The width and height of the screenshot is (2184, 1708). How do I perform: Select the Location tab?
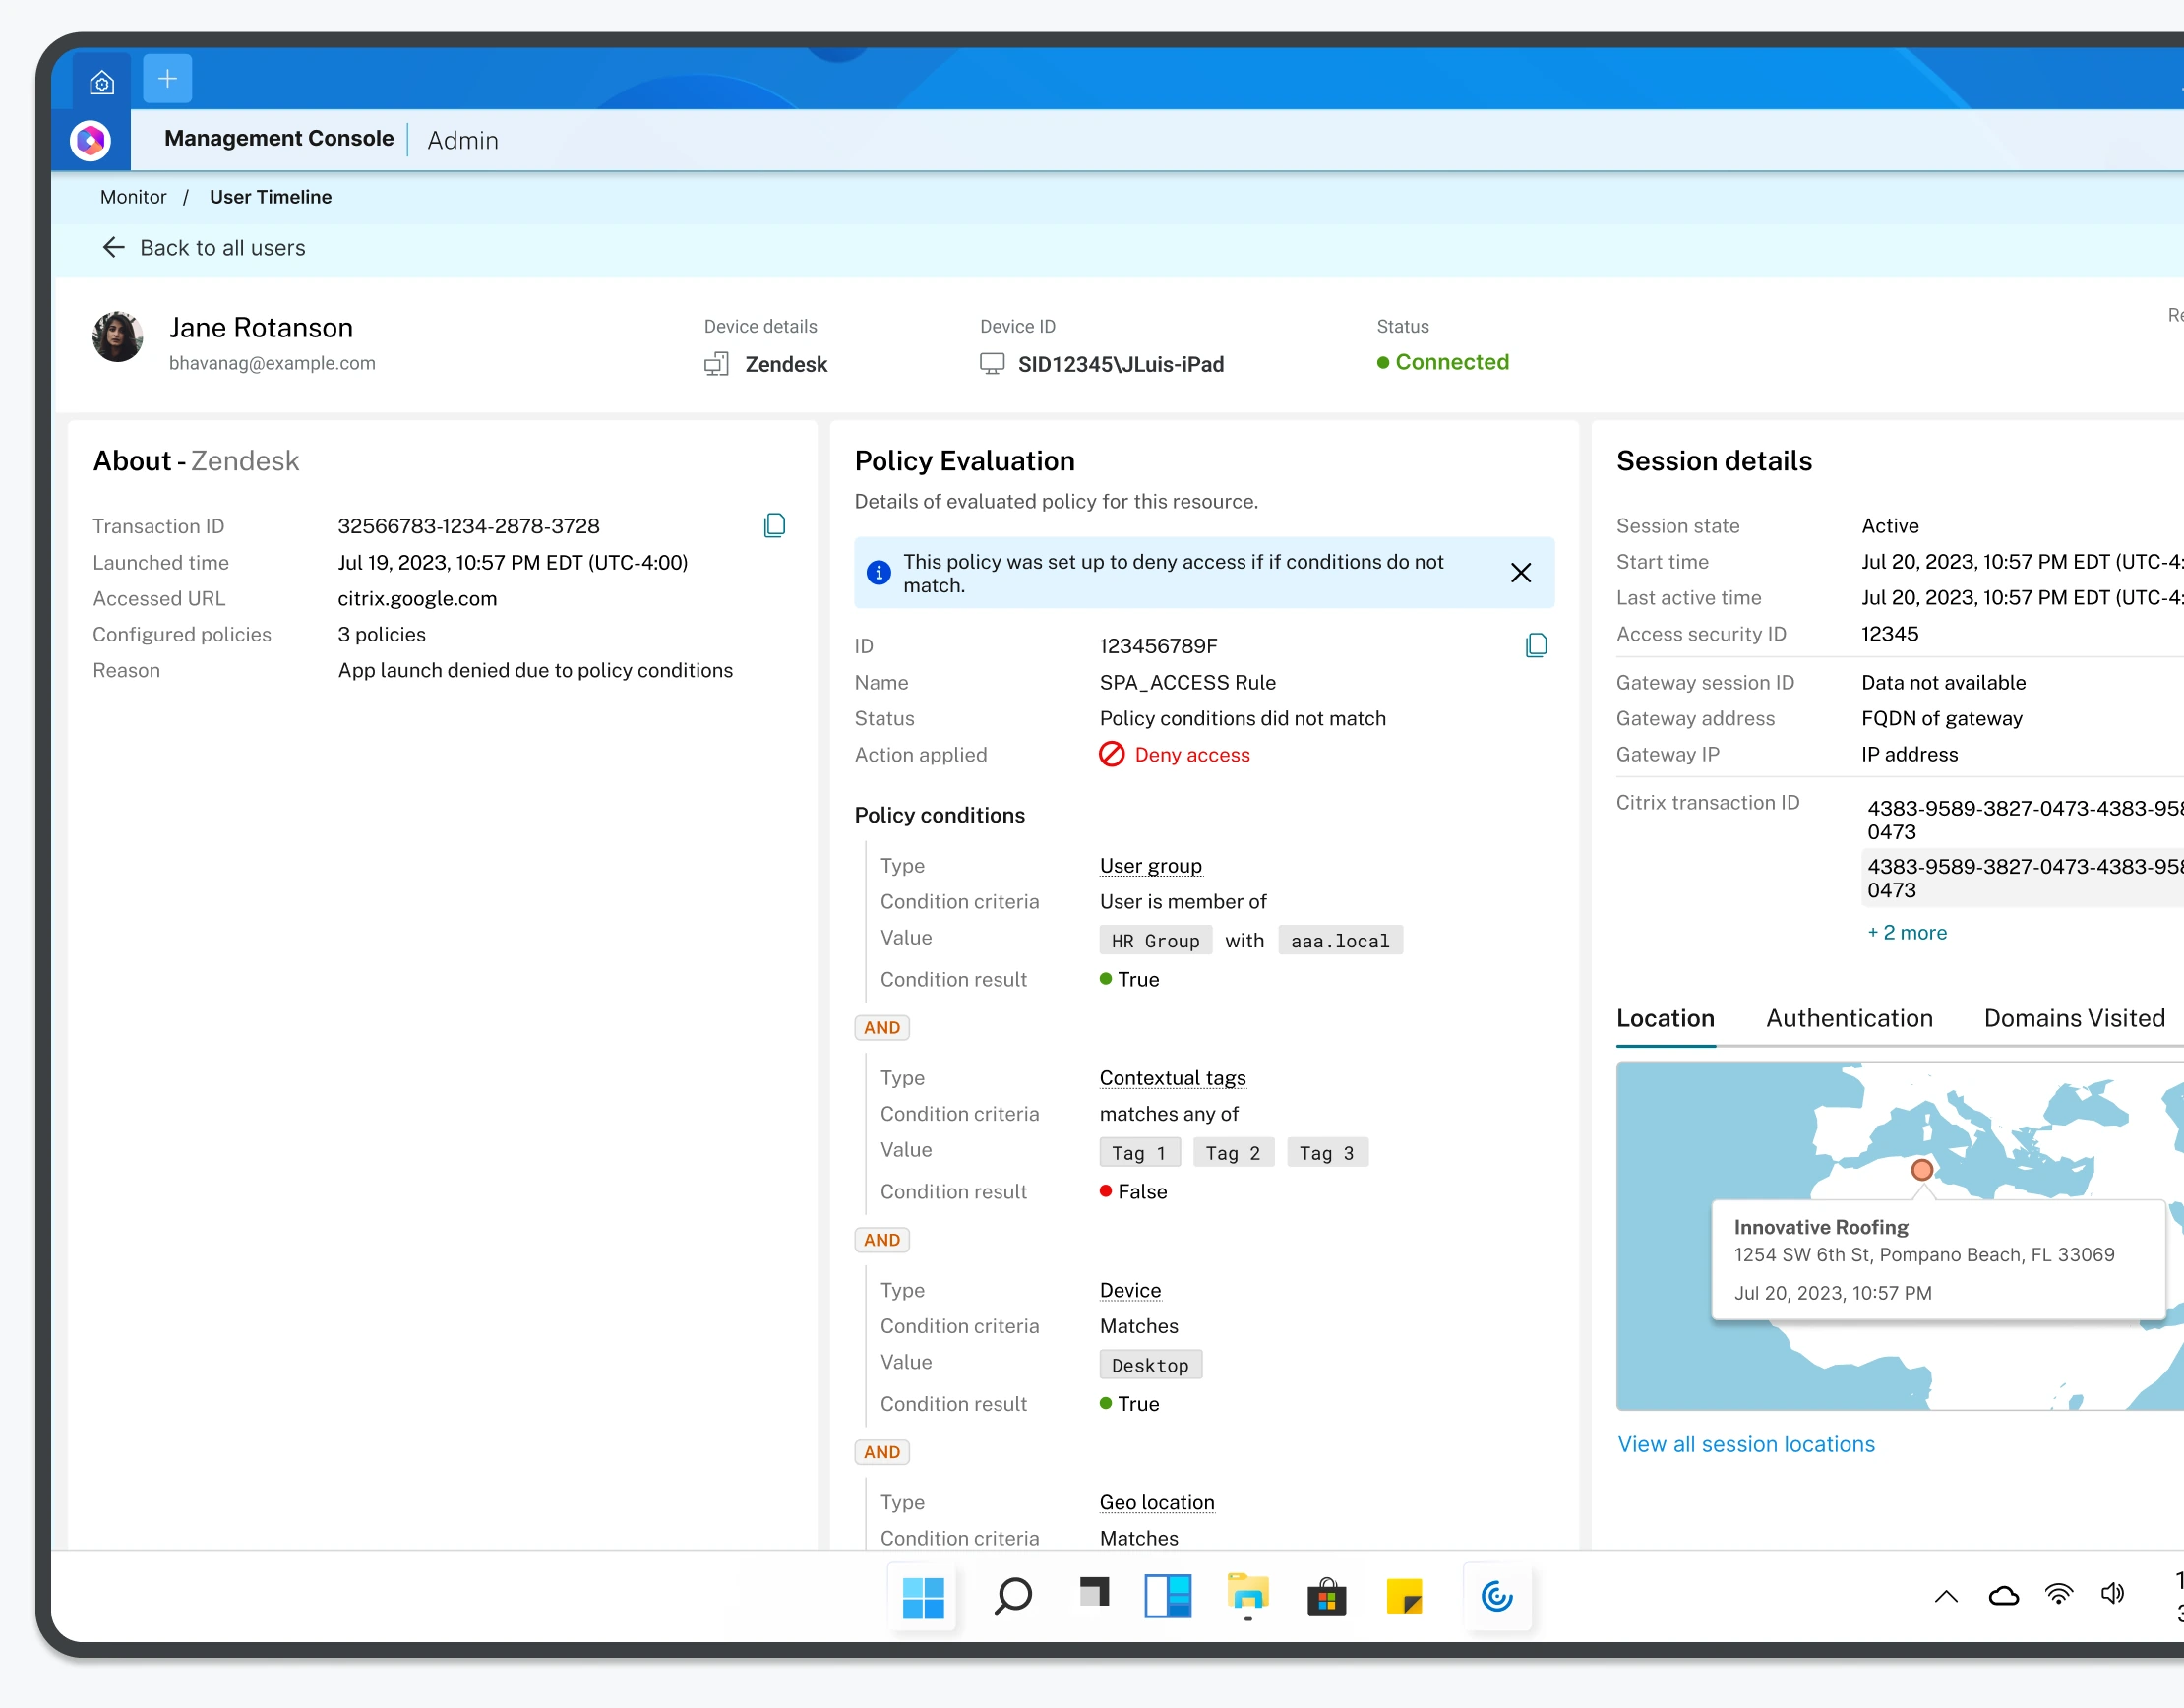click(1665, 1019)
